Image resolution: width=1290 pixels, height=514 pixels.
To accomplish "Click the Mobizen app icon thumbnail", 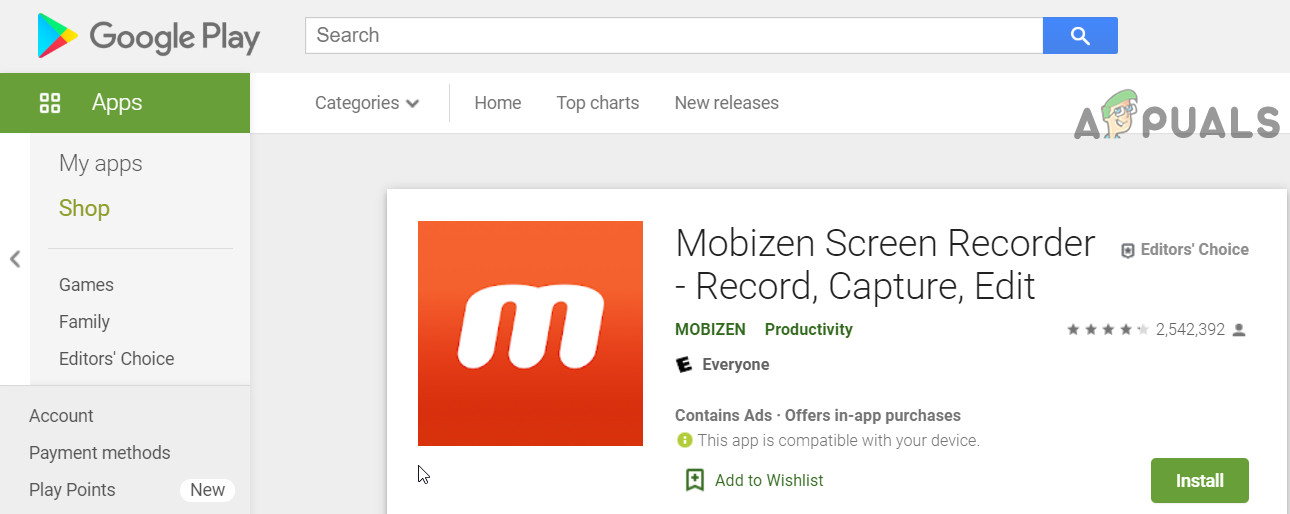I will click(x=530, y=333).
